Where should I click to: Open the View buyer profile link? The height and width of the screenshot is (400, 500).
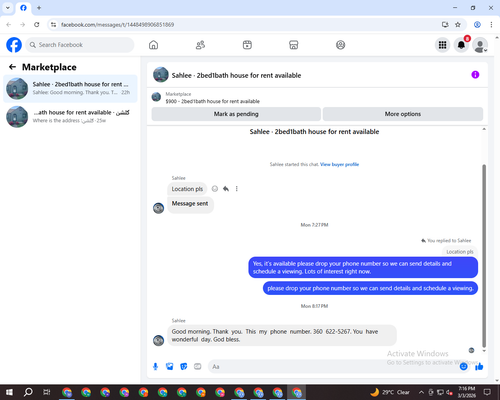339,164
